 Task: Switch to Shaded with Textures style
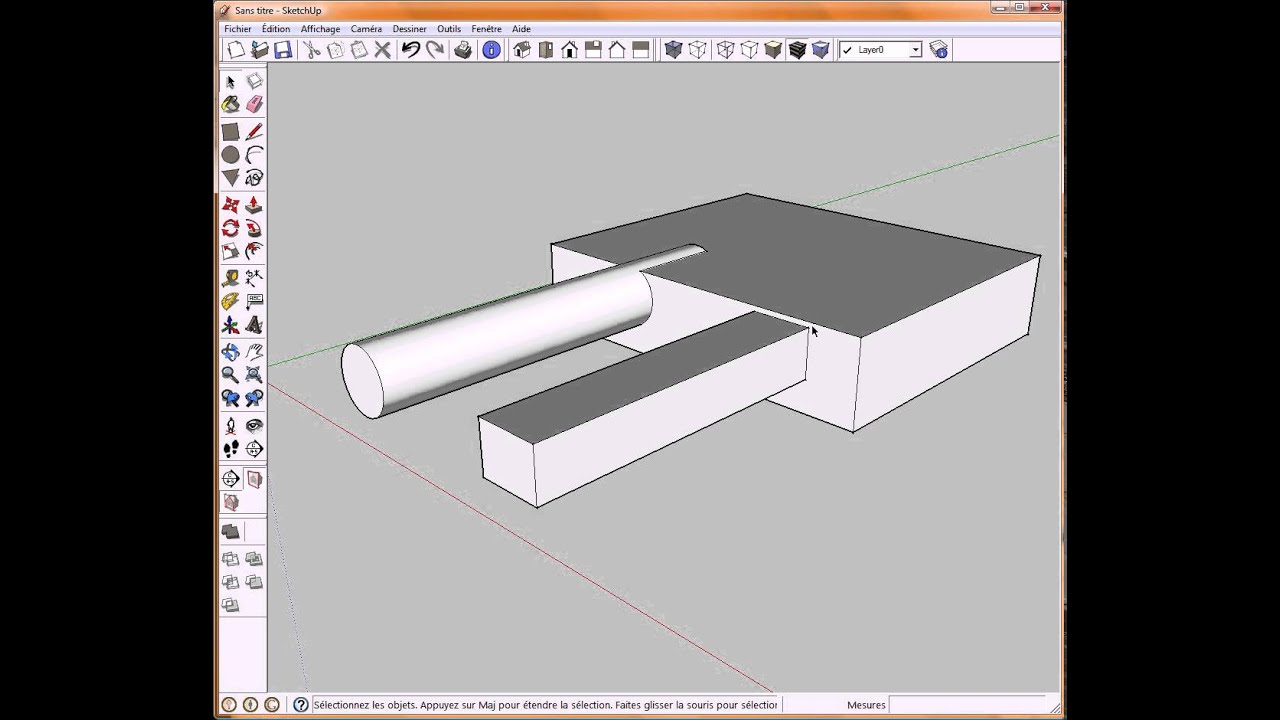[x=797, y=50]
